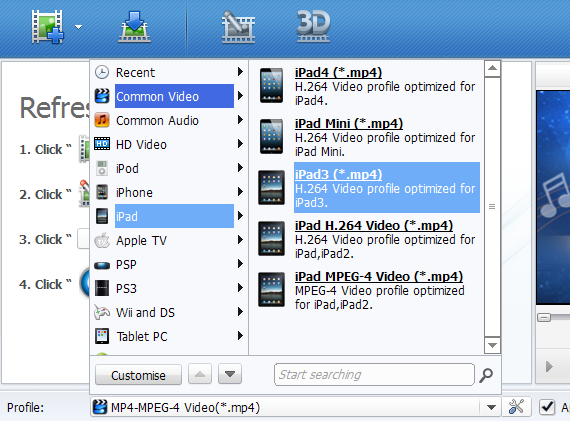Click the iPad MPEG-4 Video thumbnail
The image size is (570, 421).
[271, 289]
